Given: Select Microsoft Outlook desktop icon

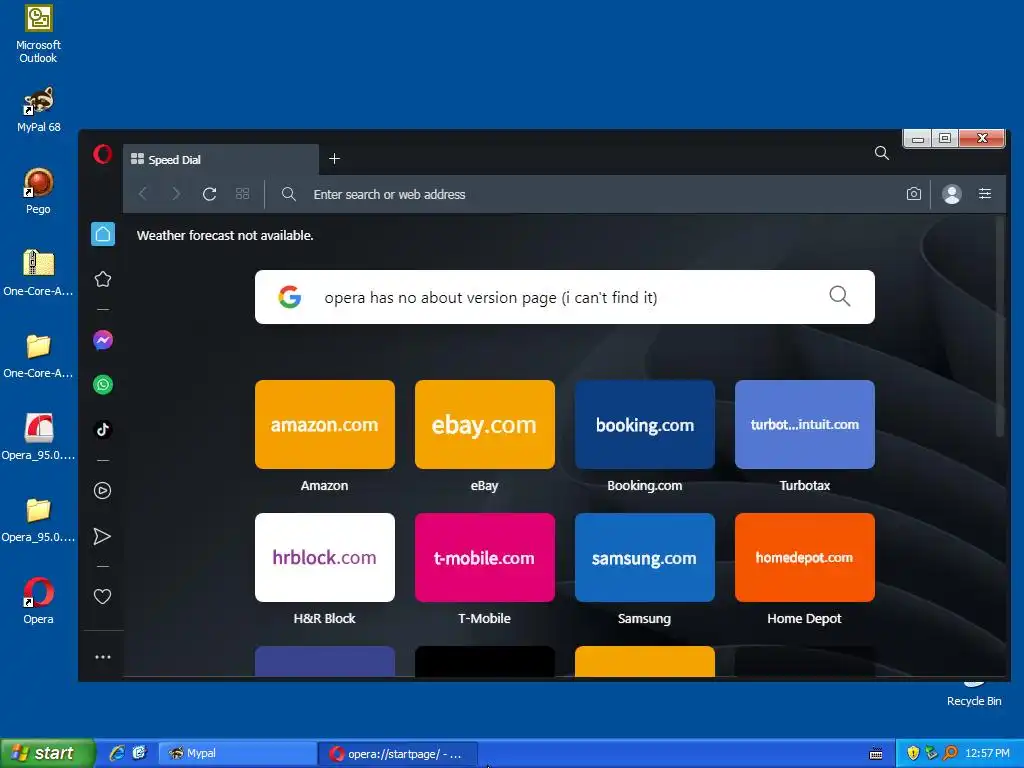Looking at the screenshot, I should pyautogui.click(x=38, y=34).
